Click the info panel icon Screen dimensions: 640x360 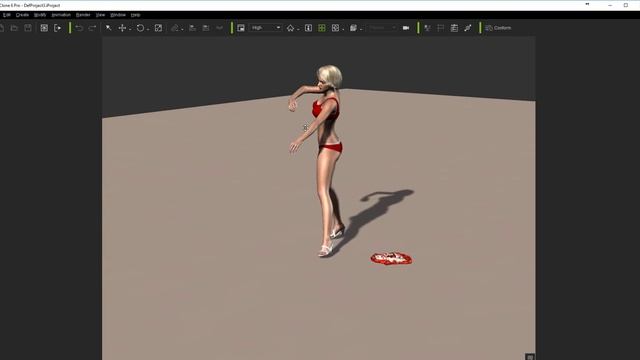point(308,28)
